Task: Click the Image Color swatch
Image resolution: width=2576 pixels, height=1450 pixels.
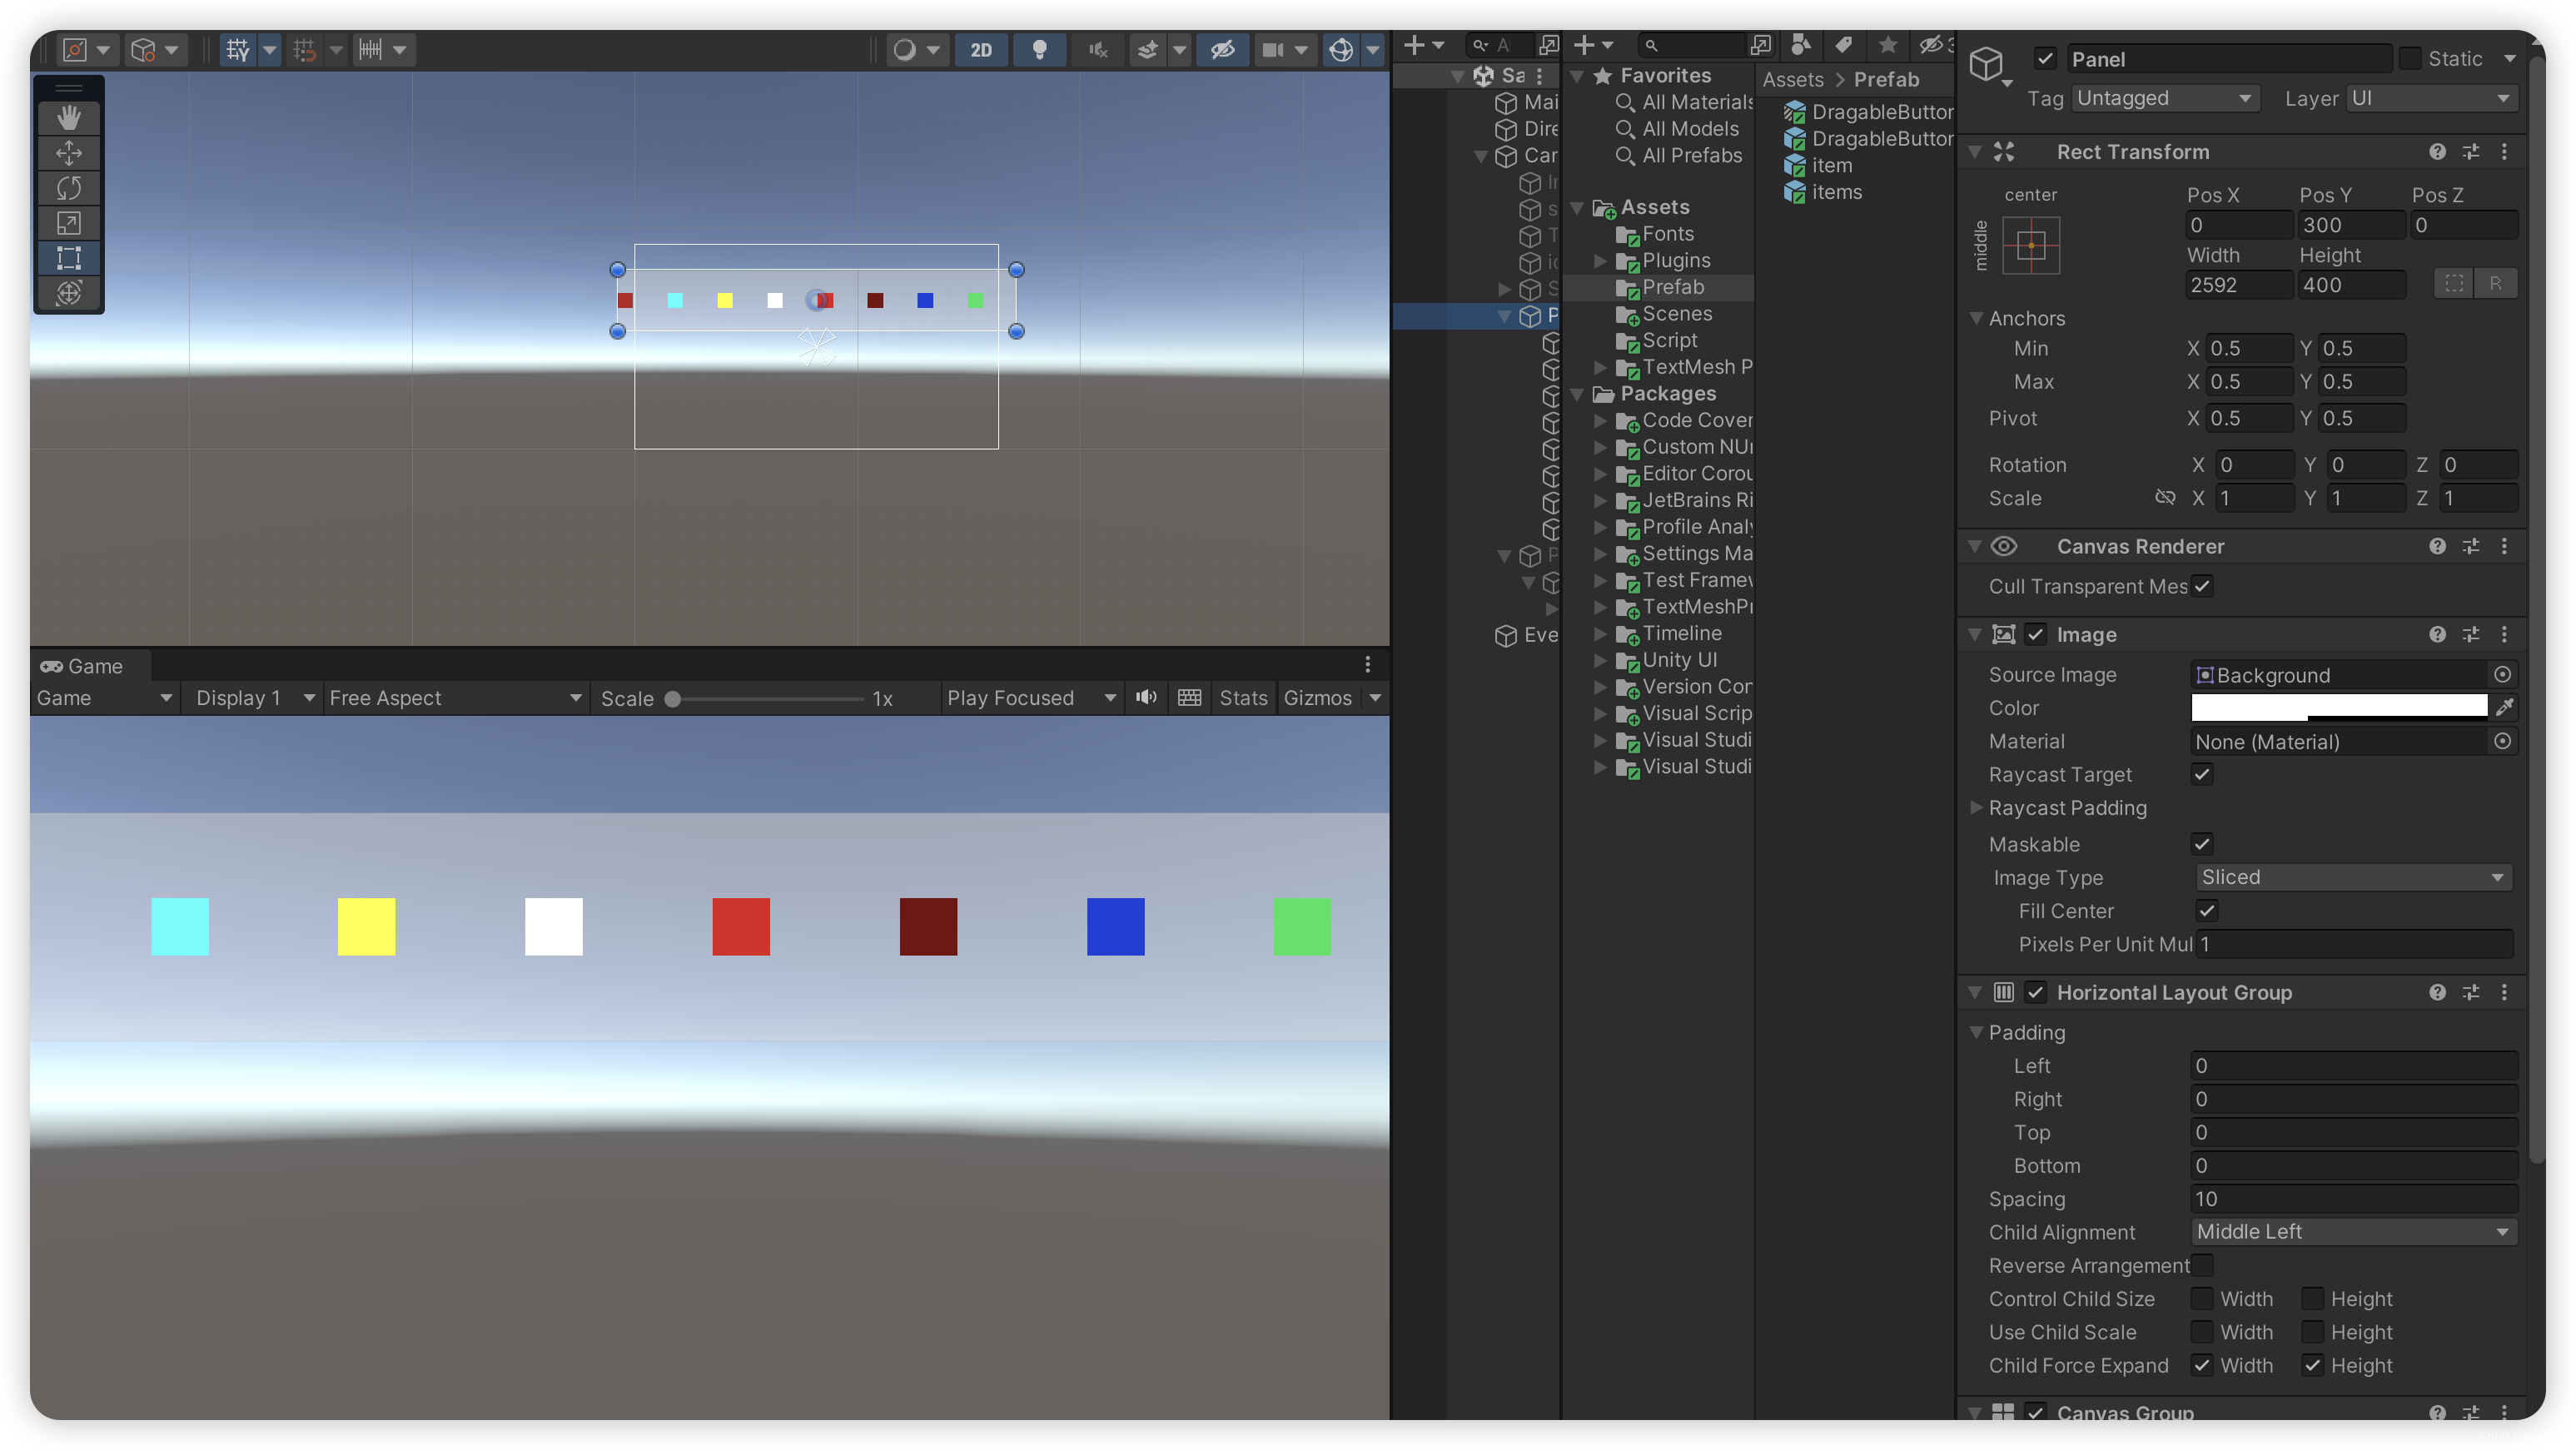Action: point(2338,707)
